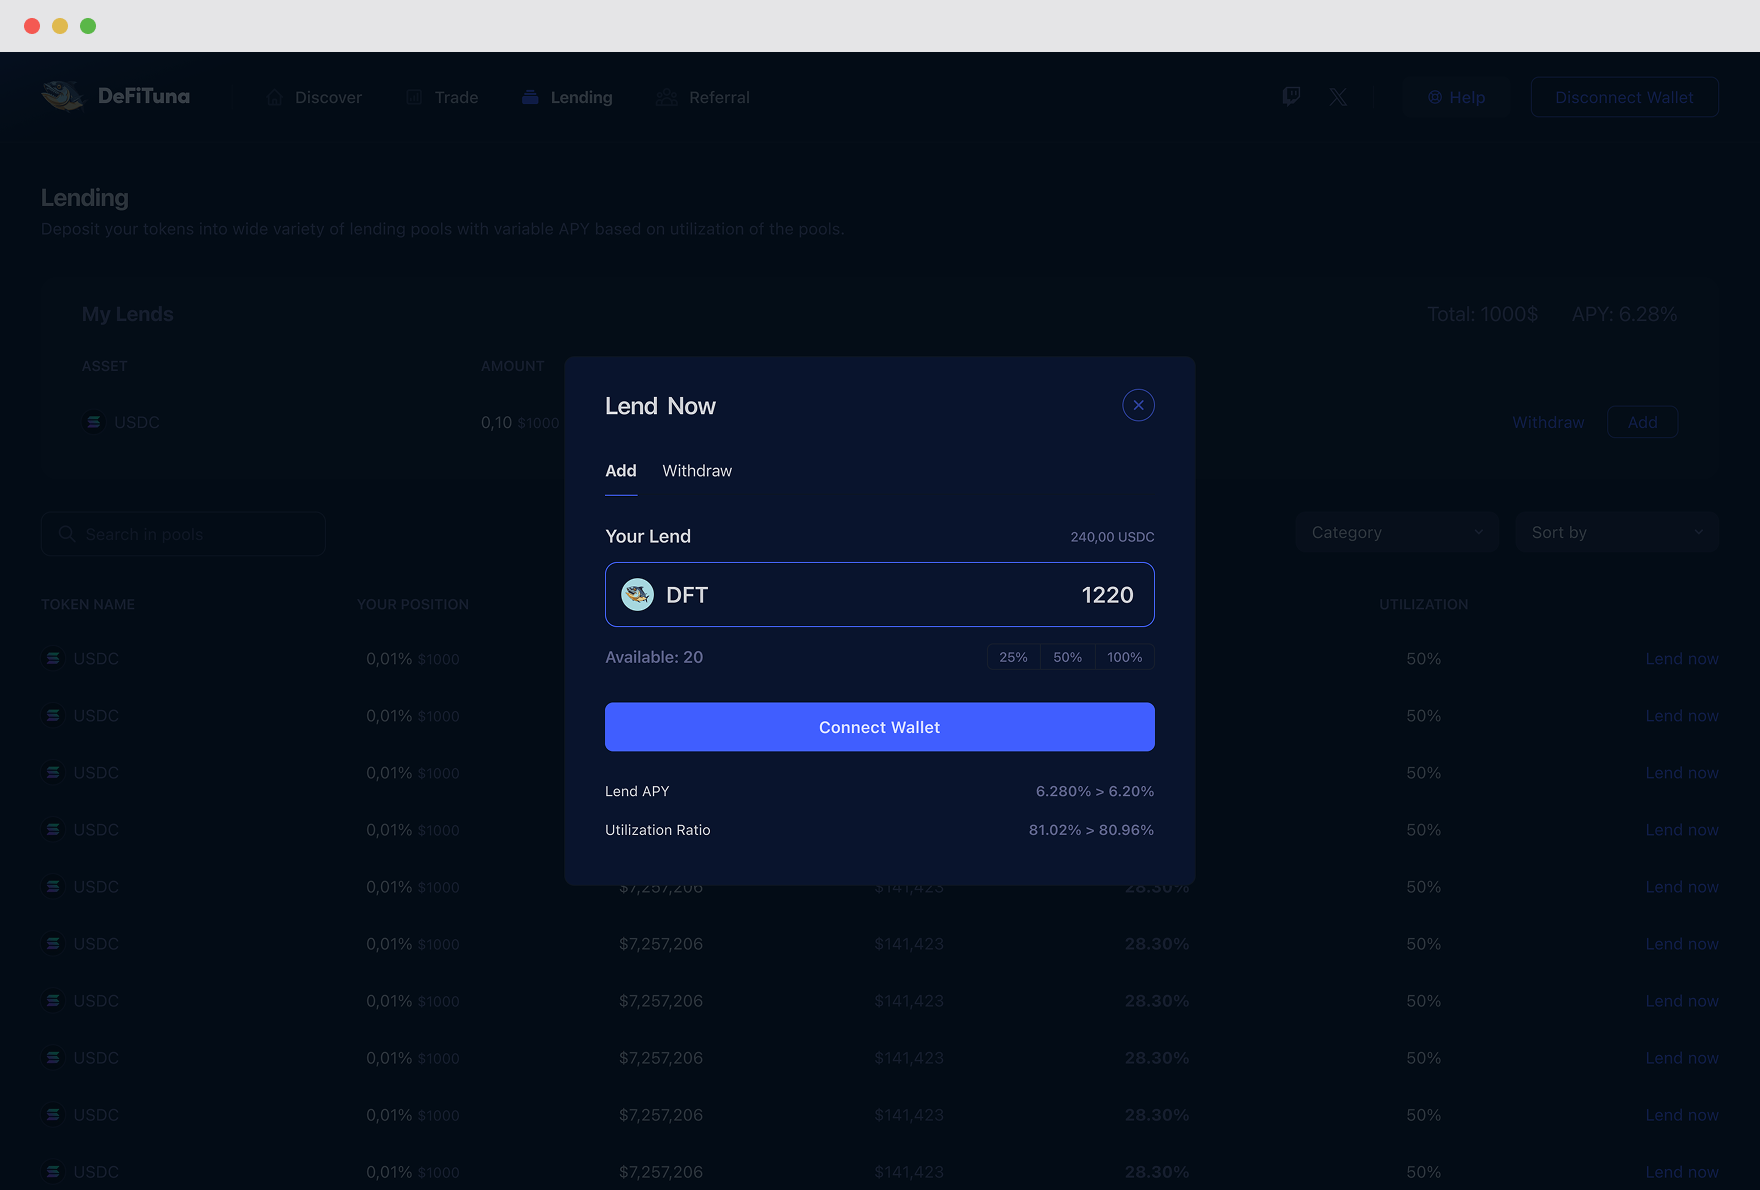Screen dimensions: 1760x1190
Task: Click the DeFiTuna logo
Action: tap(116, 96)
